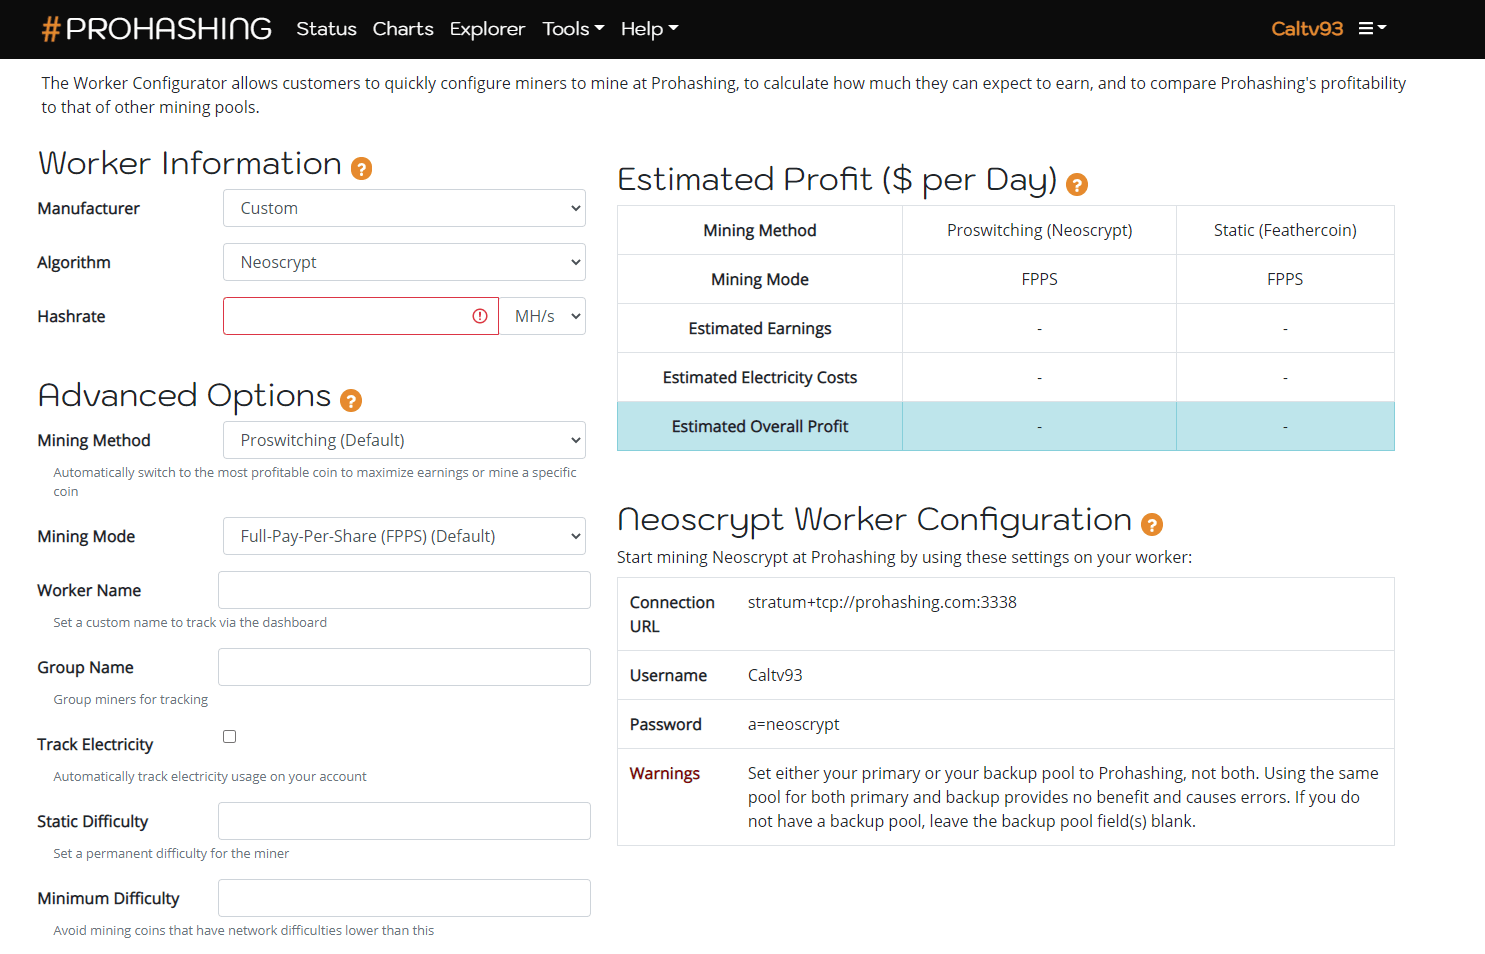Open the Algorithm dropdown showing Neoscrypt
This screenshot has height=954, width=1485.
tap(404, 262)
